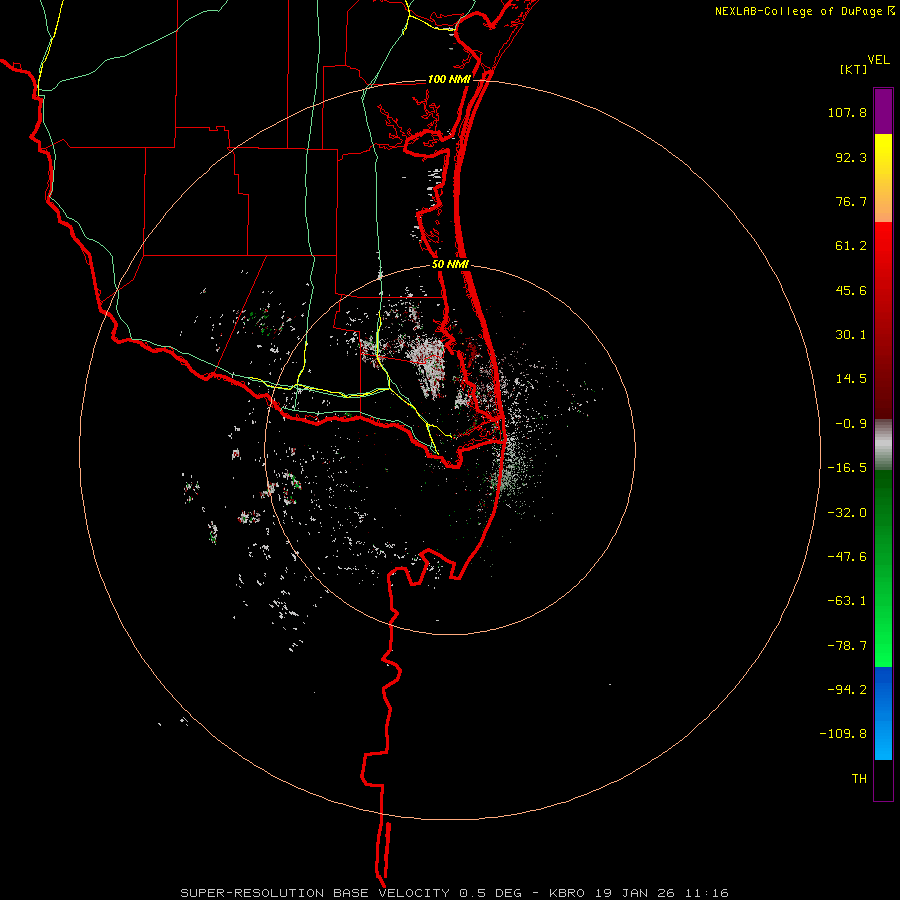Click the purple segment of the color bar
Viewport: 900px width, 900px height.
point(883,111)
